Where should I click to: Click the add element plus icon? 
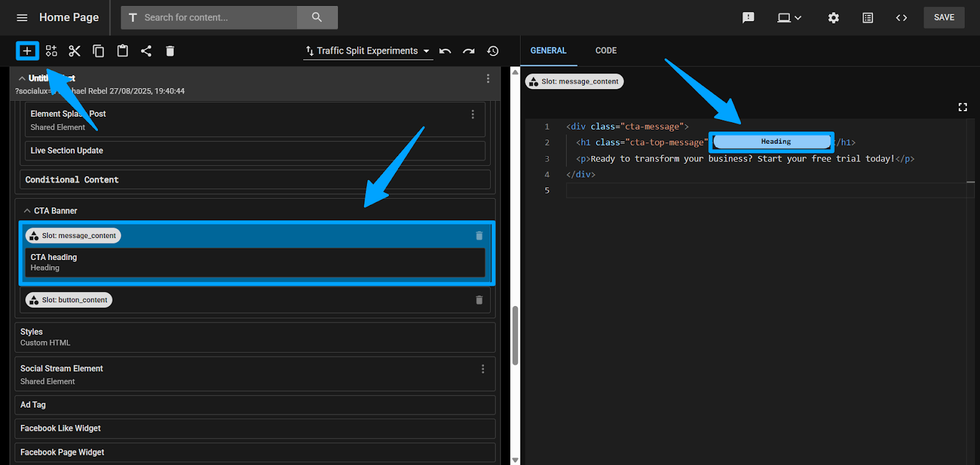click(x=27, y=51)
